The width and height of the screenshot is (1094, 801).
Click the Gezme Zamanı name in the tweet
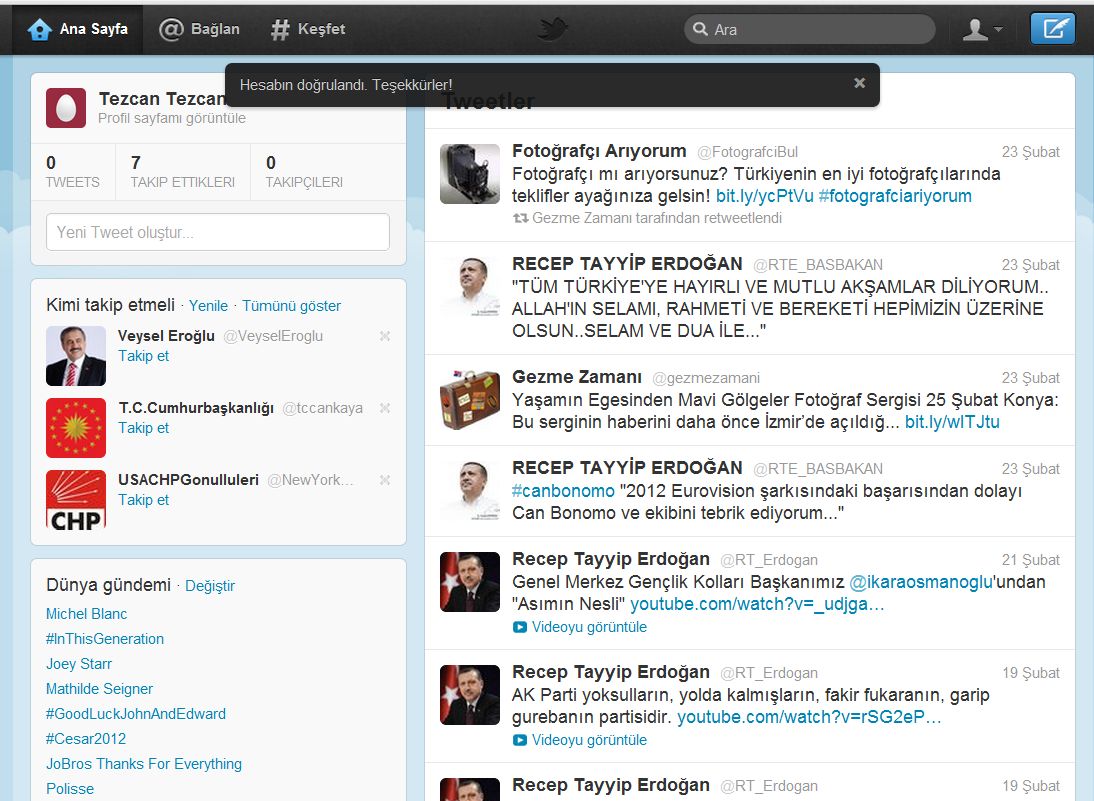[x=577, y=377]
